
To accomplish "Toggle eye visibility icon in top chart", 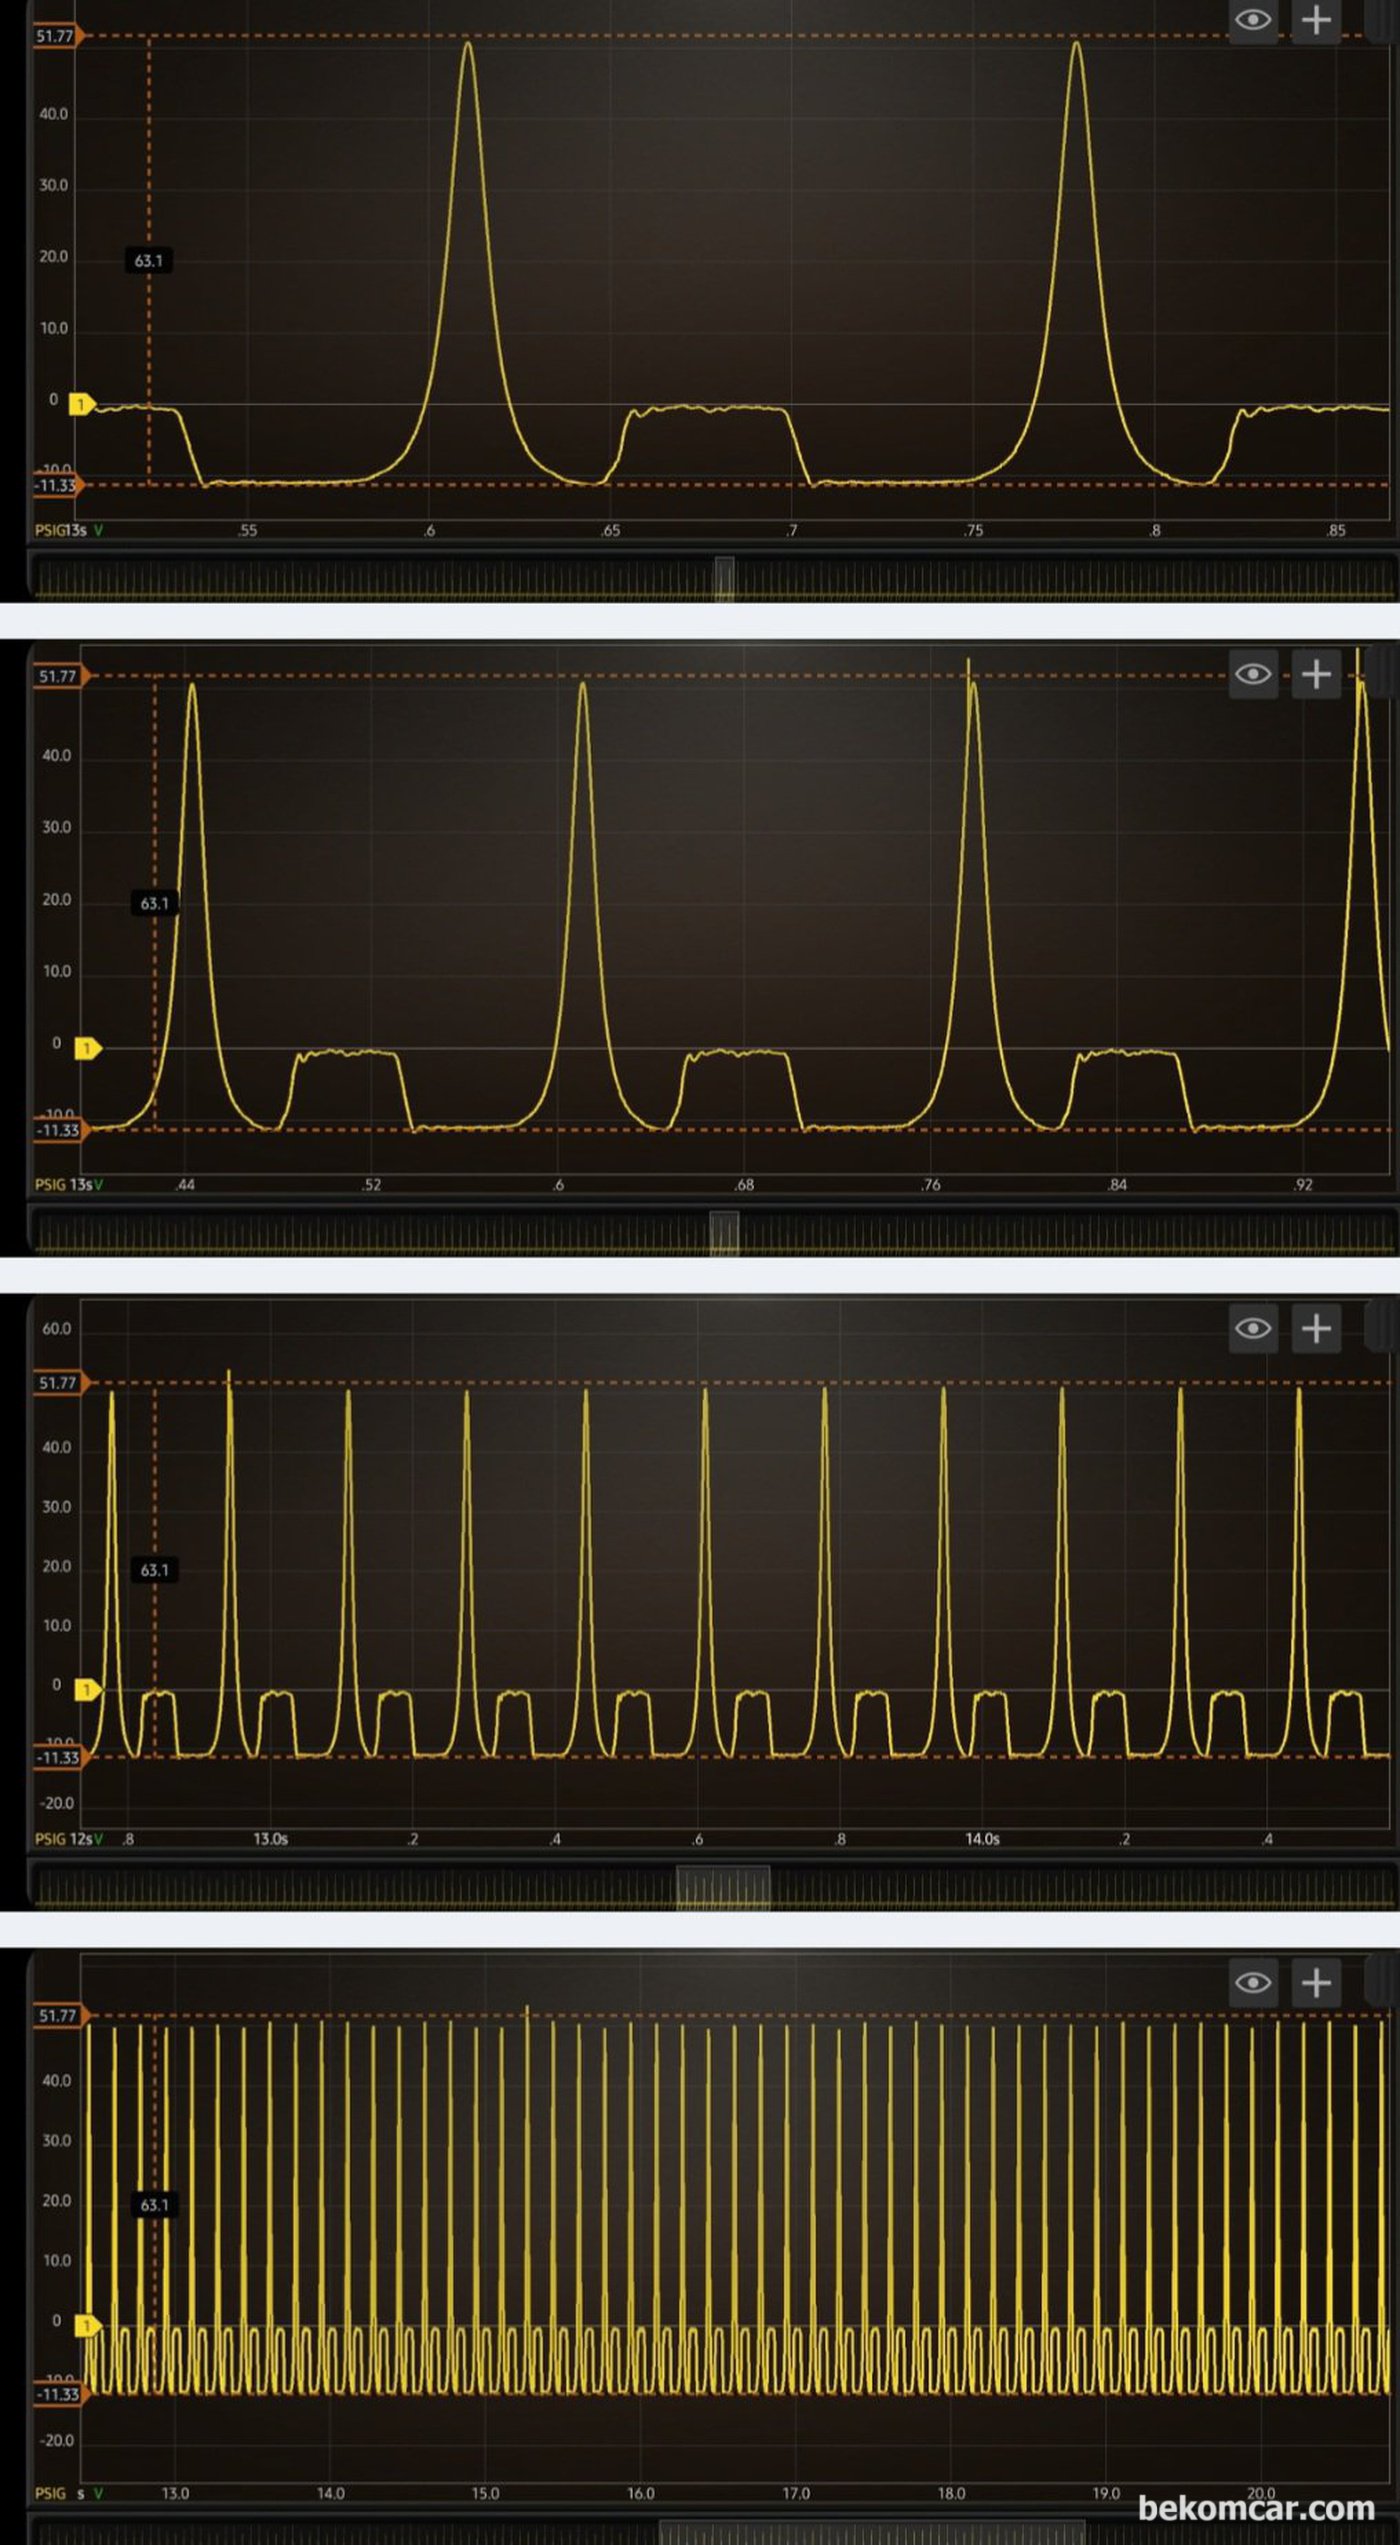I will 1253,20.
